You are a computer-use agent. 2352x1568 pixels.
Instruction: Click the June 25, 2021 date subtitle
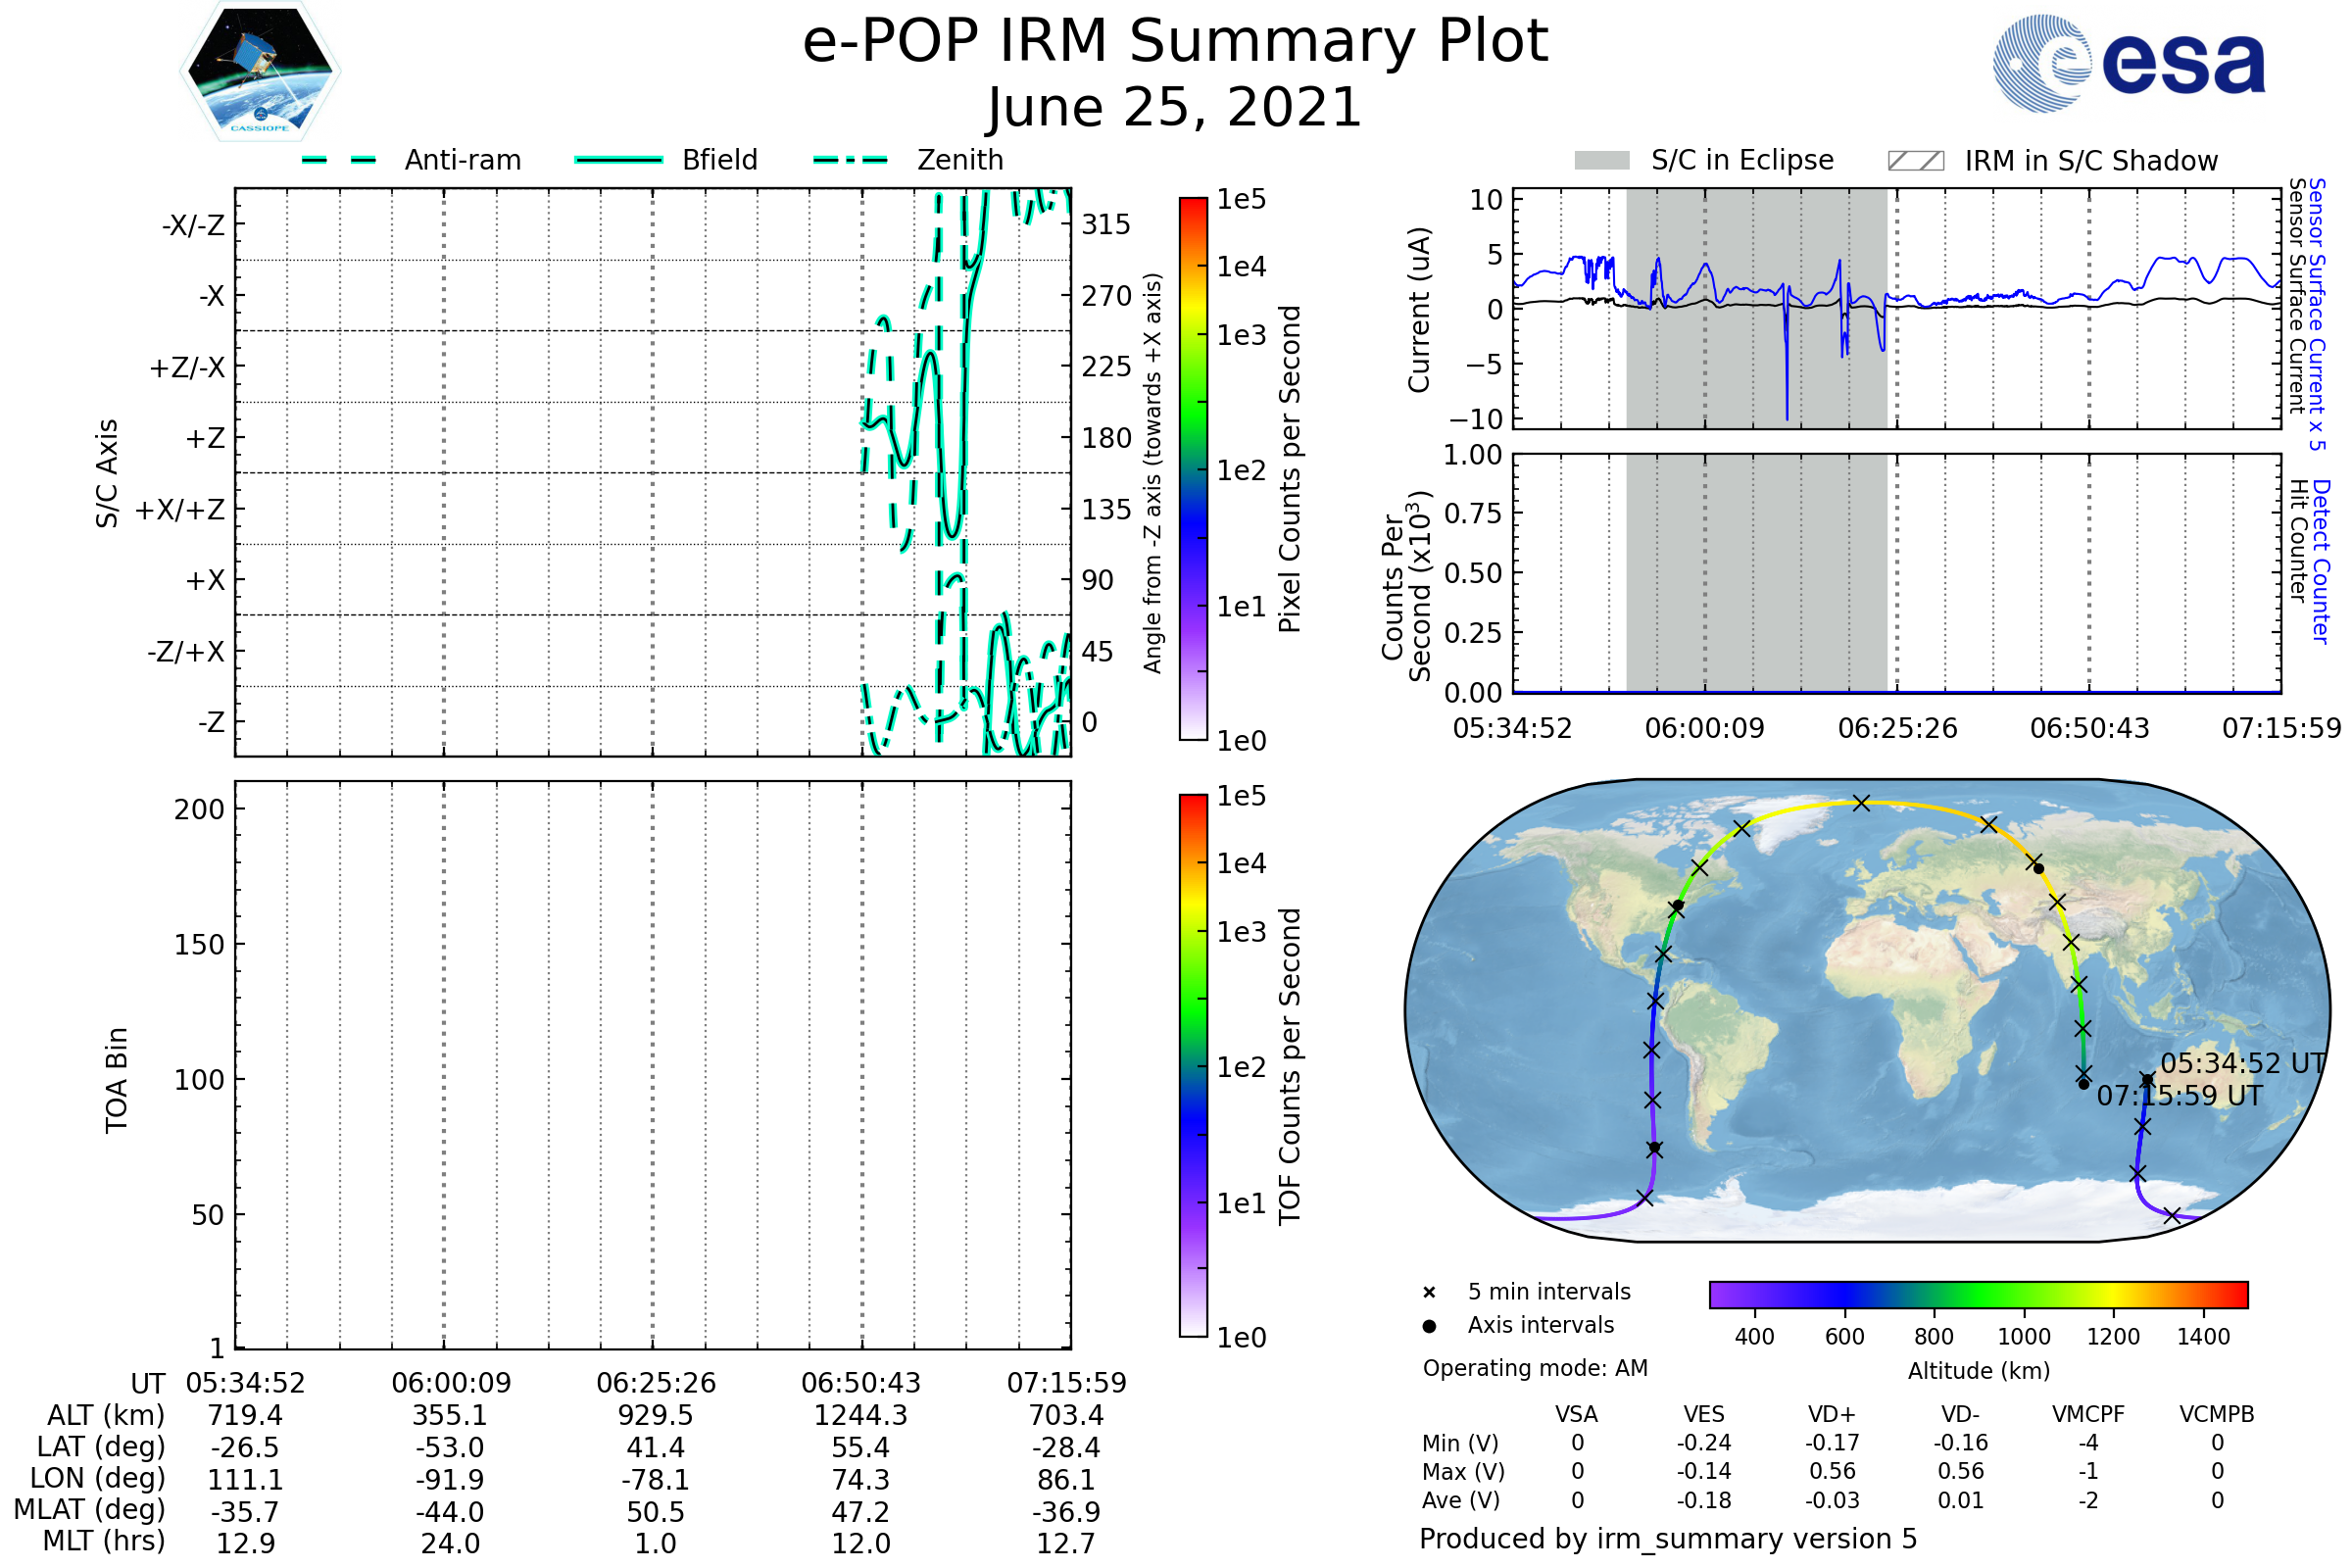(x=1175, y=108)
